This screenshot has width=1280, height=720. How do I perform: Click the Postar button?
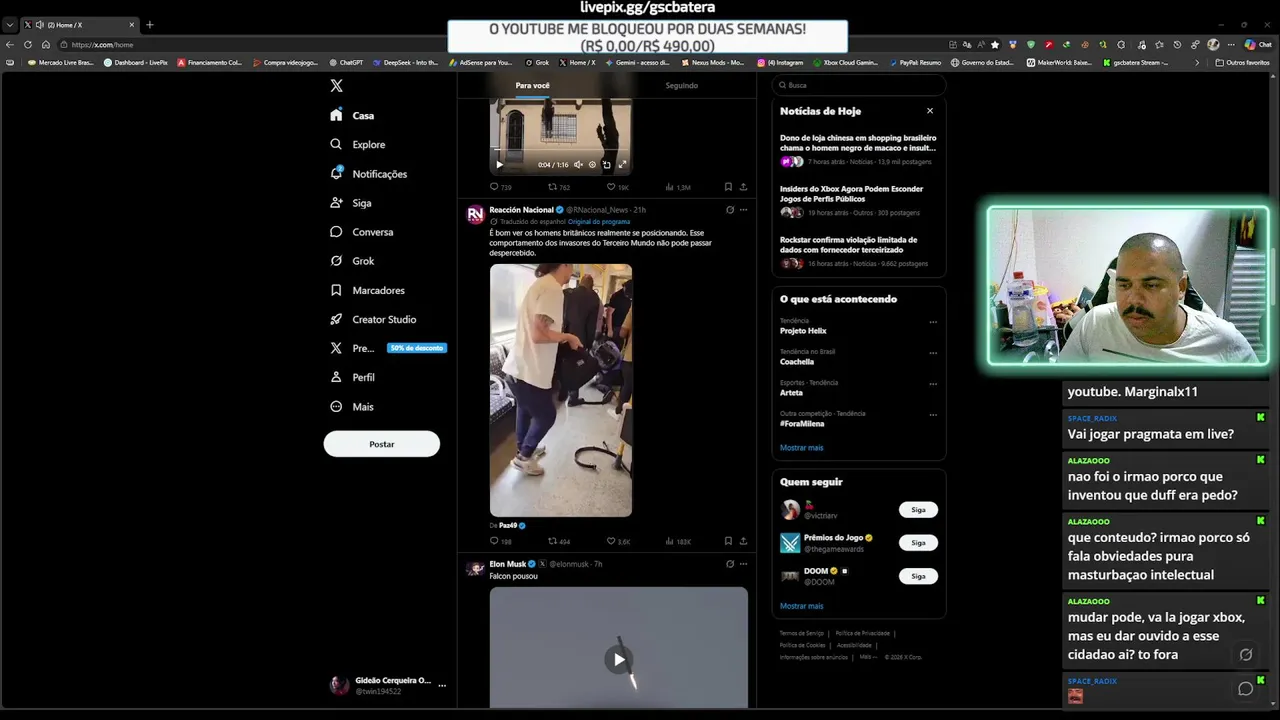[x=382, y=444]
